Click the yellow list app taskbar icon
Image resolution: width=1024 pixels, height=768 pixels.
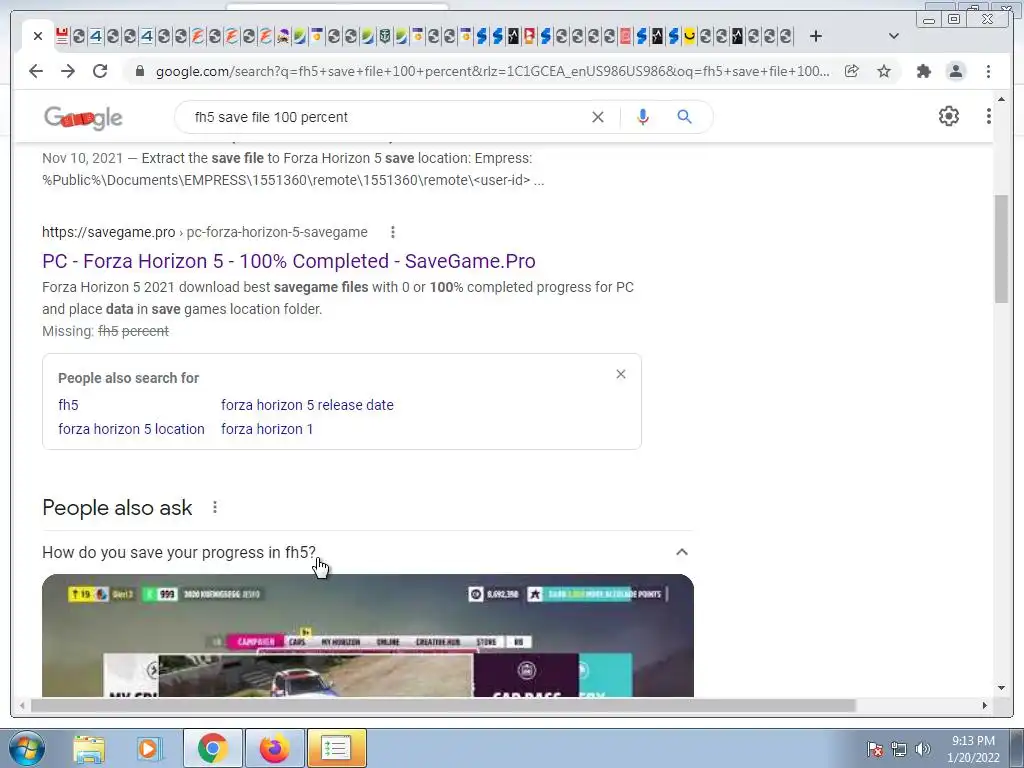coord(336,748)
